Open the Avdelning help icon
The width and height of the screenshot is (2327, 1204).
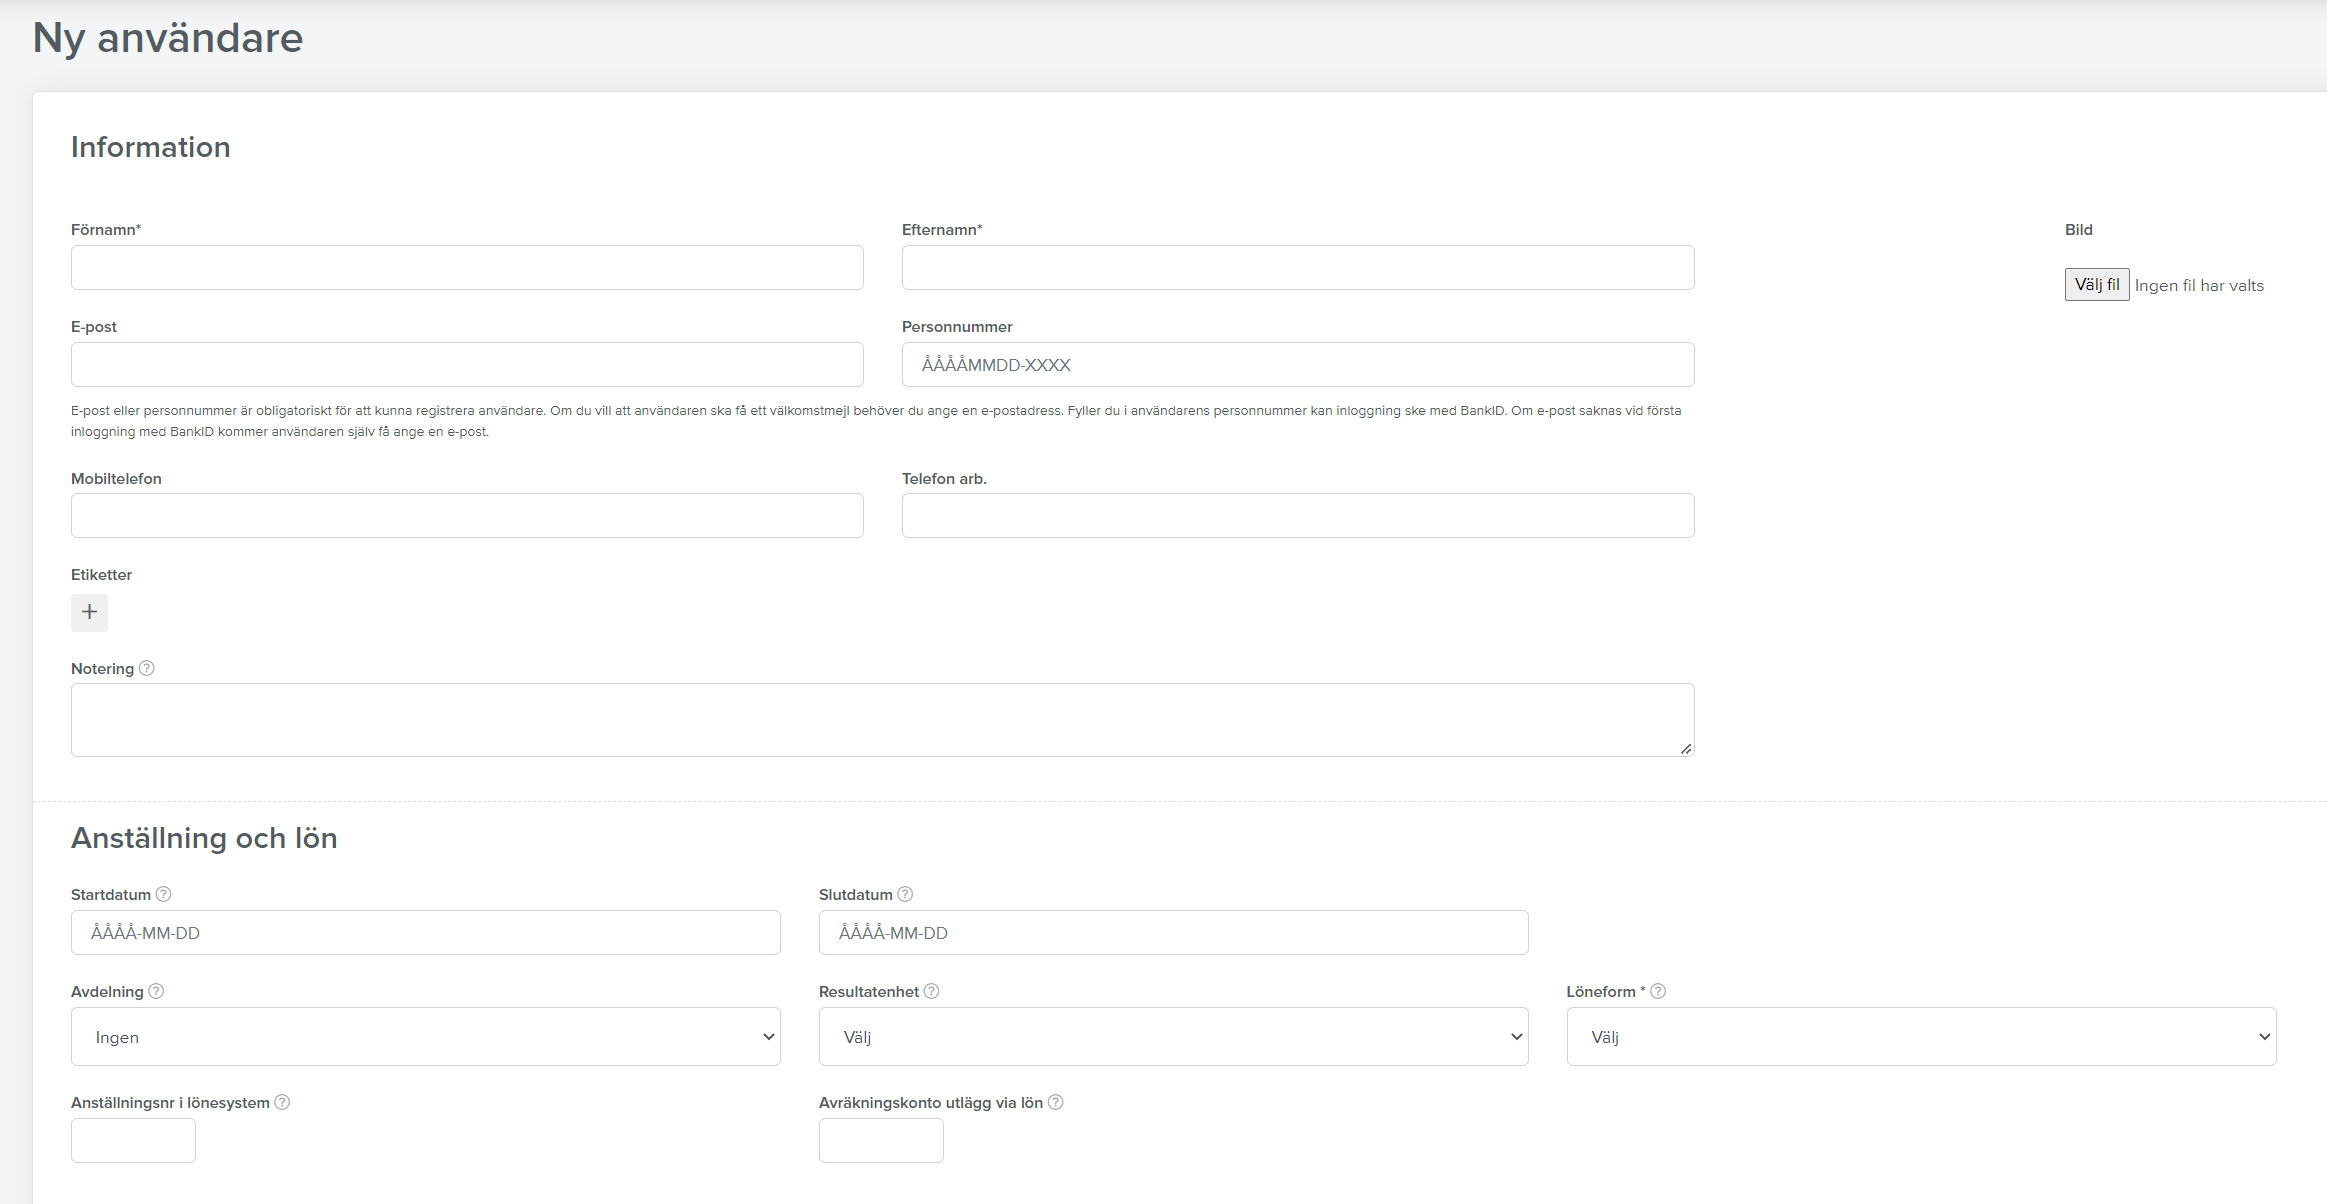click(156, 991)
